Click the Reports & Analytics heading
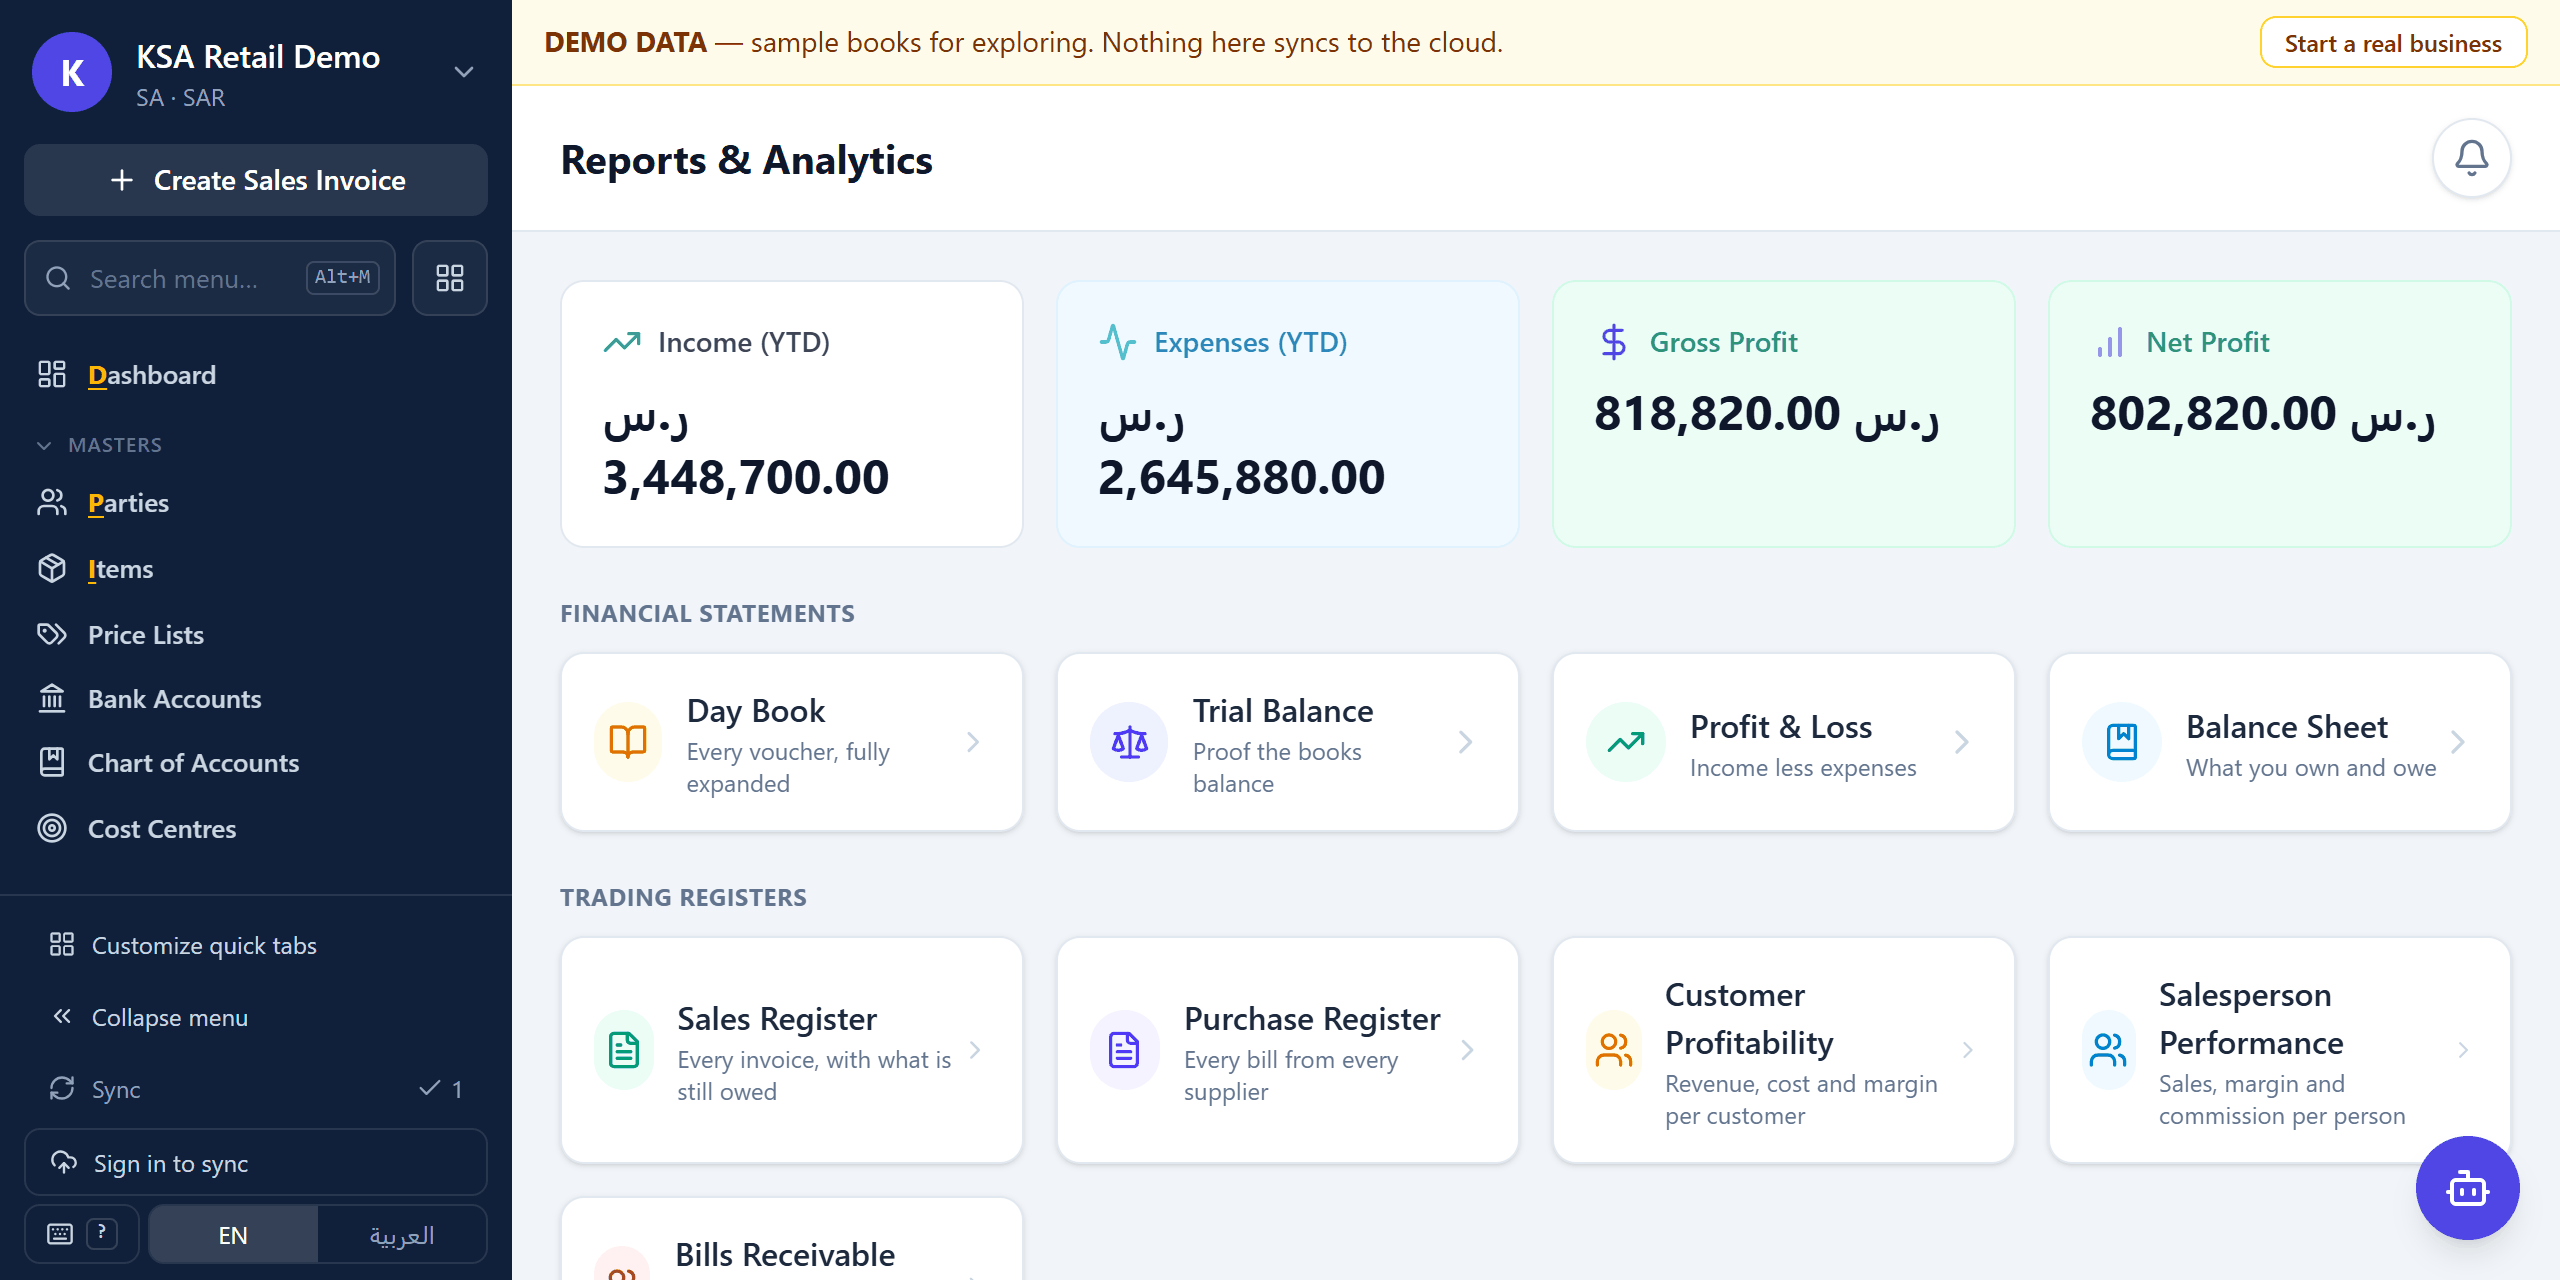This screenshot has width=2560, height=1280. pos(746,160)
